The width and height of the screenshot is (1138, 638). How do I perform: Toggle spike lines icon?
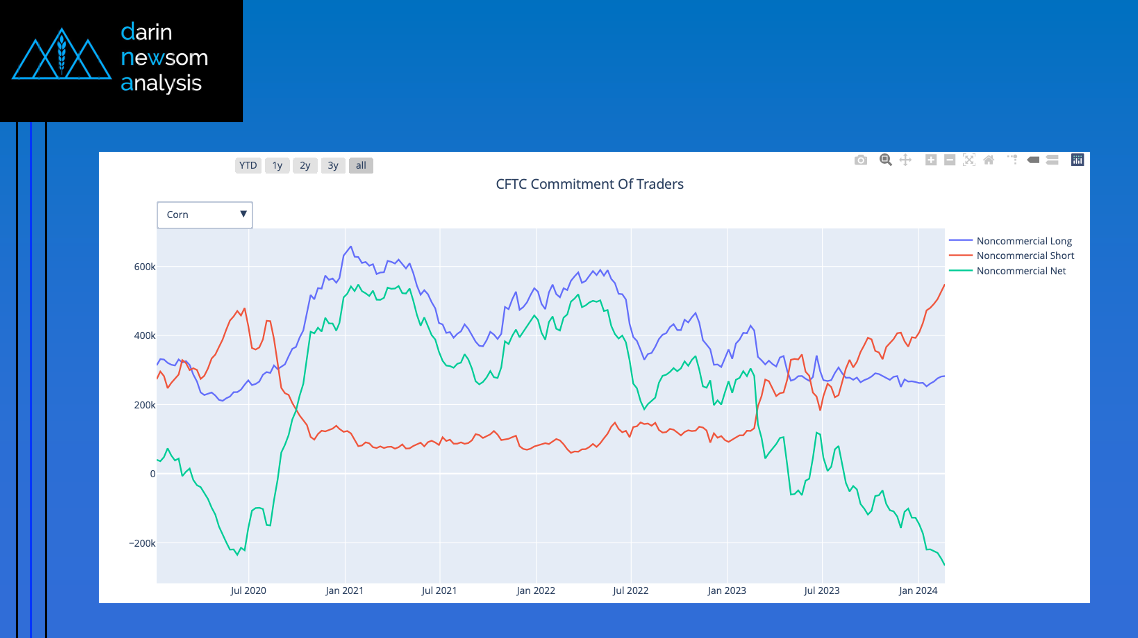1012,160
